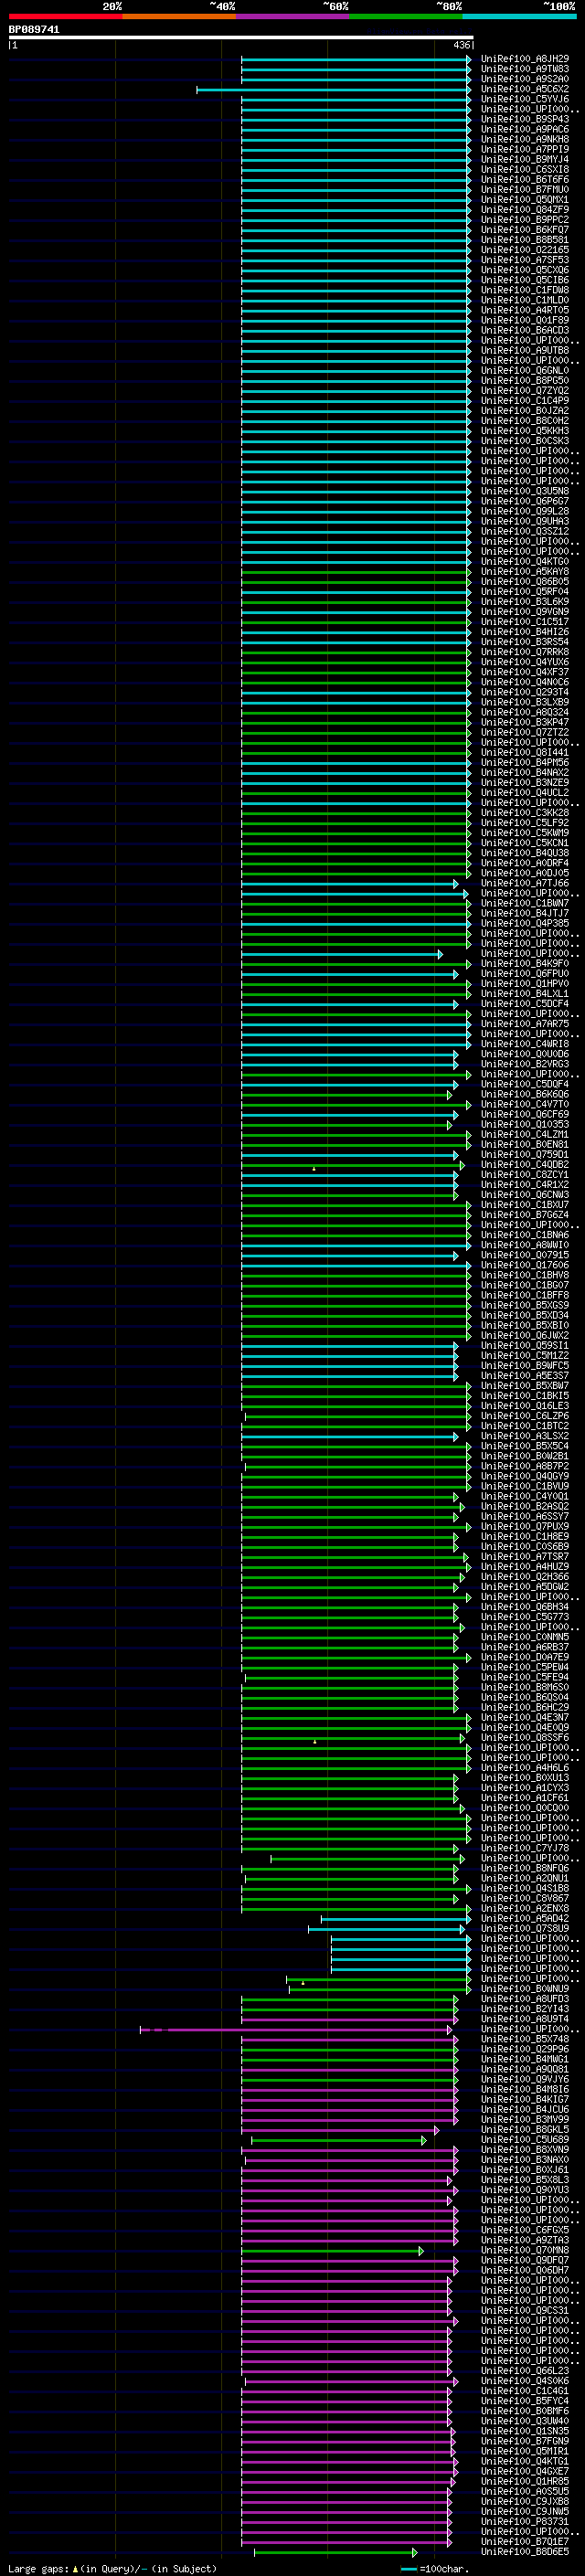Image resolution: width=585 pixels, height=2576 pixels.
Task: Select the BP089741 query name label
Action: 34,29
